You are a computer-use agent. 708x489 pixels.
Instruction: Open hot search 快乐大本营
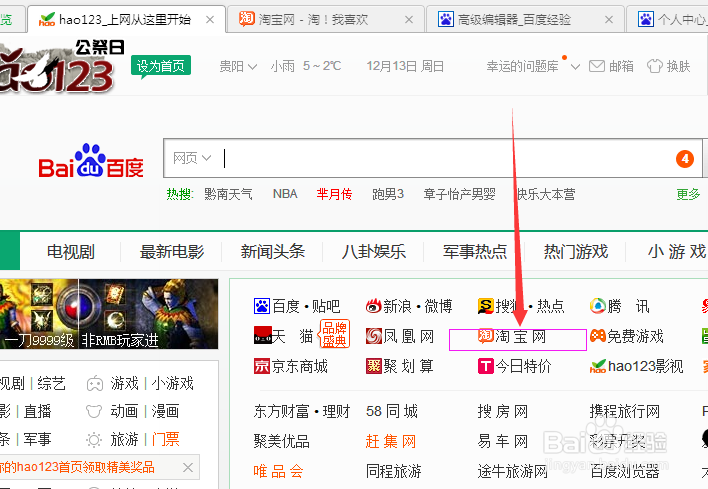(546, 194)
